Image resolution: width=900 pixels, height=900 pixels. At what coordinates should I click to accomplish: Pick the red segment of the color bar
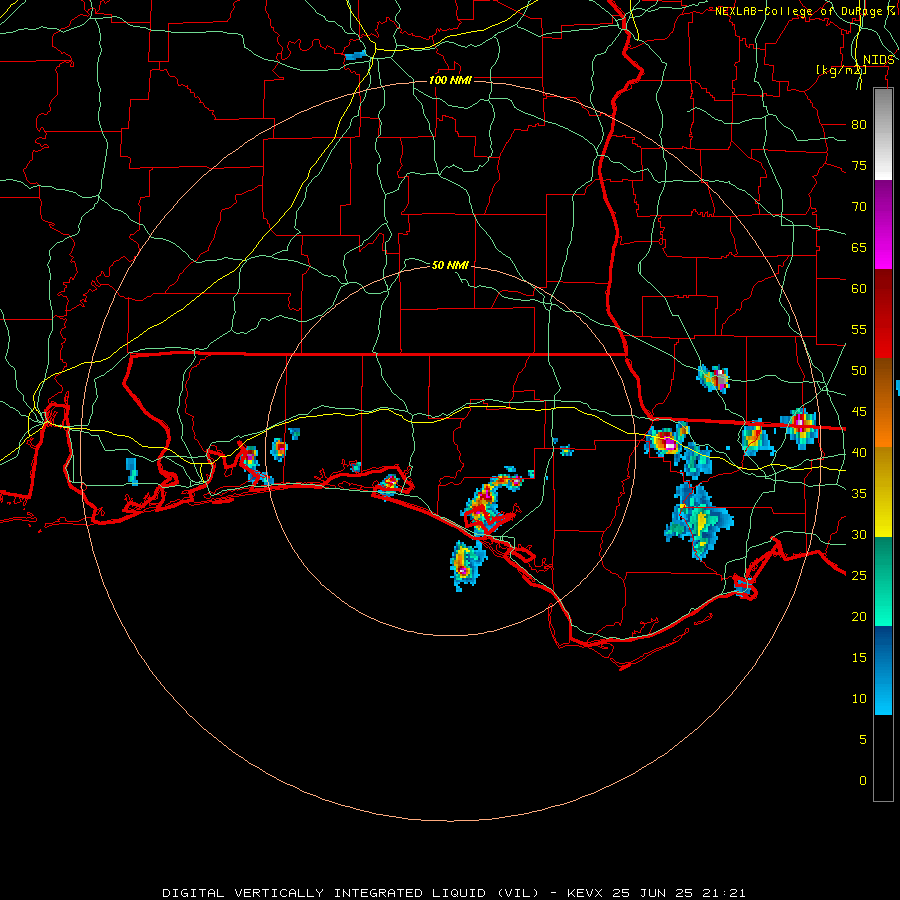point(883,314)
